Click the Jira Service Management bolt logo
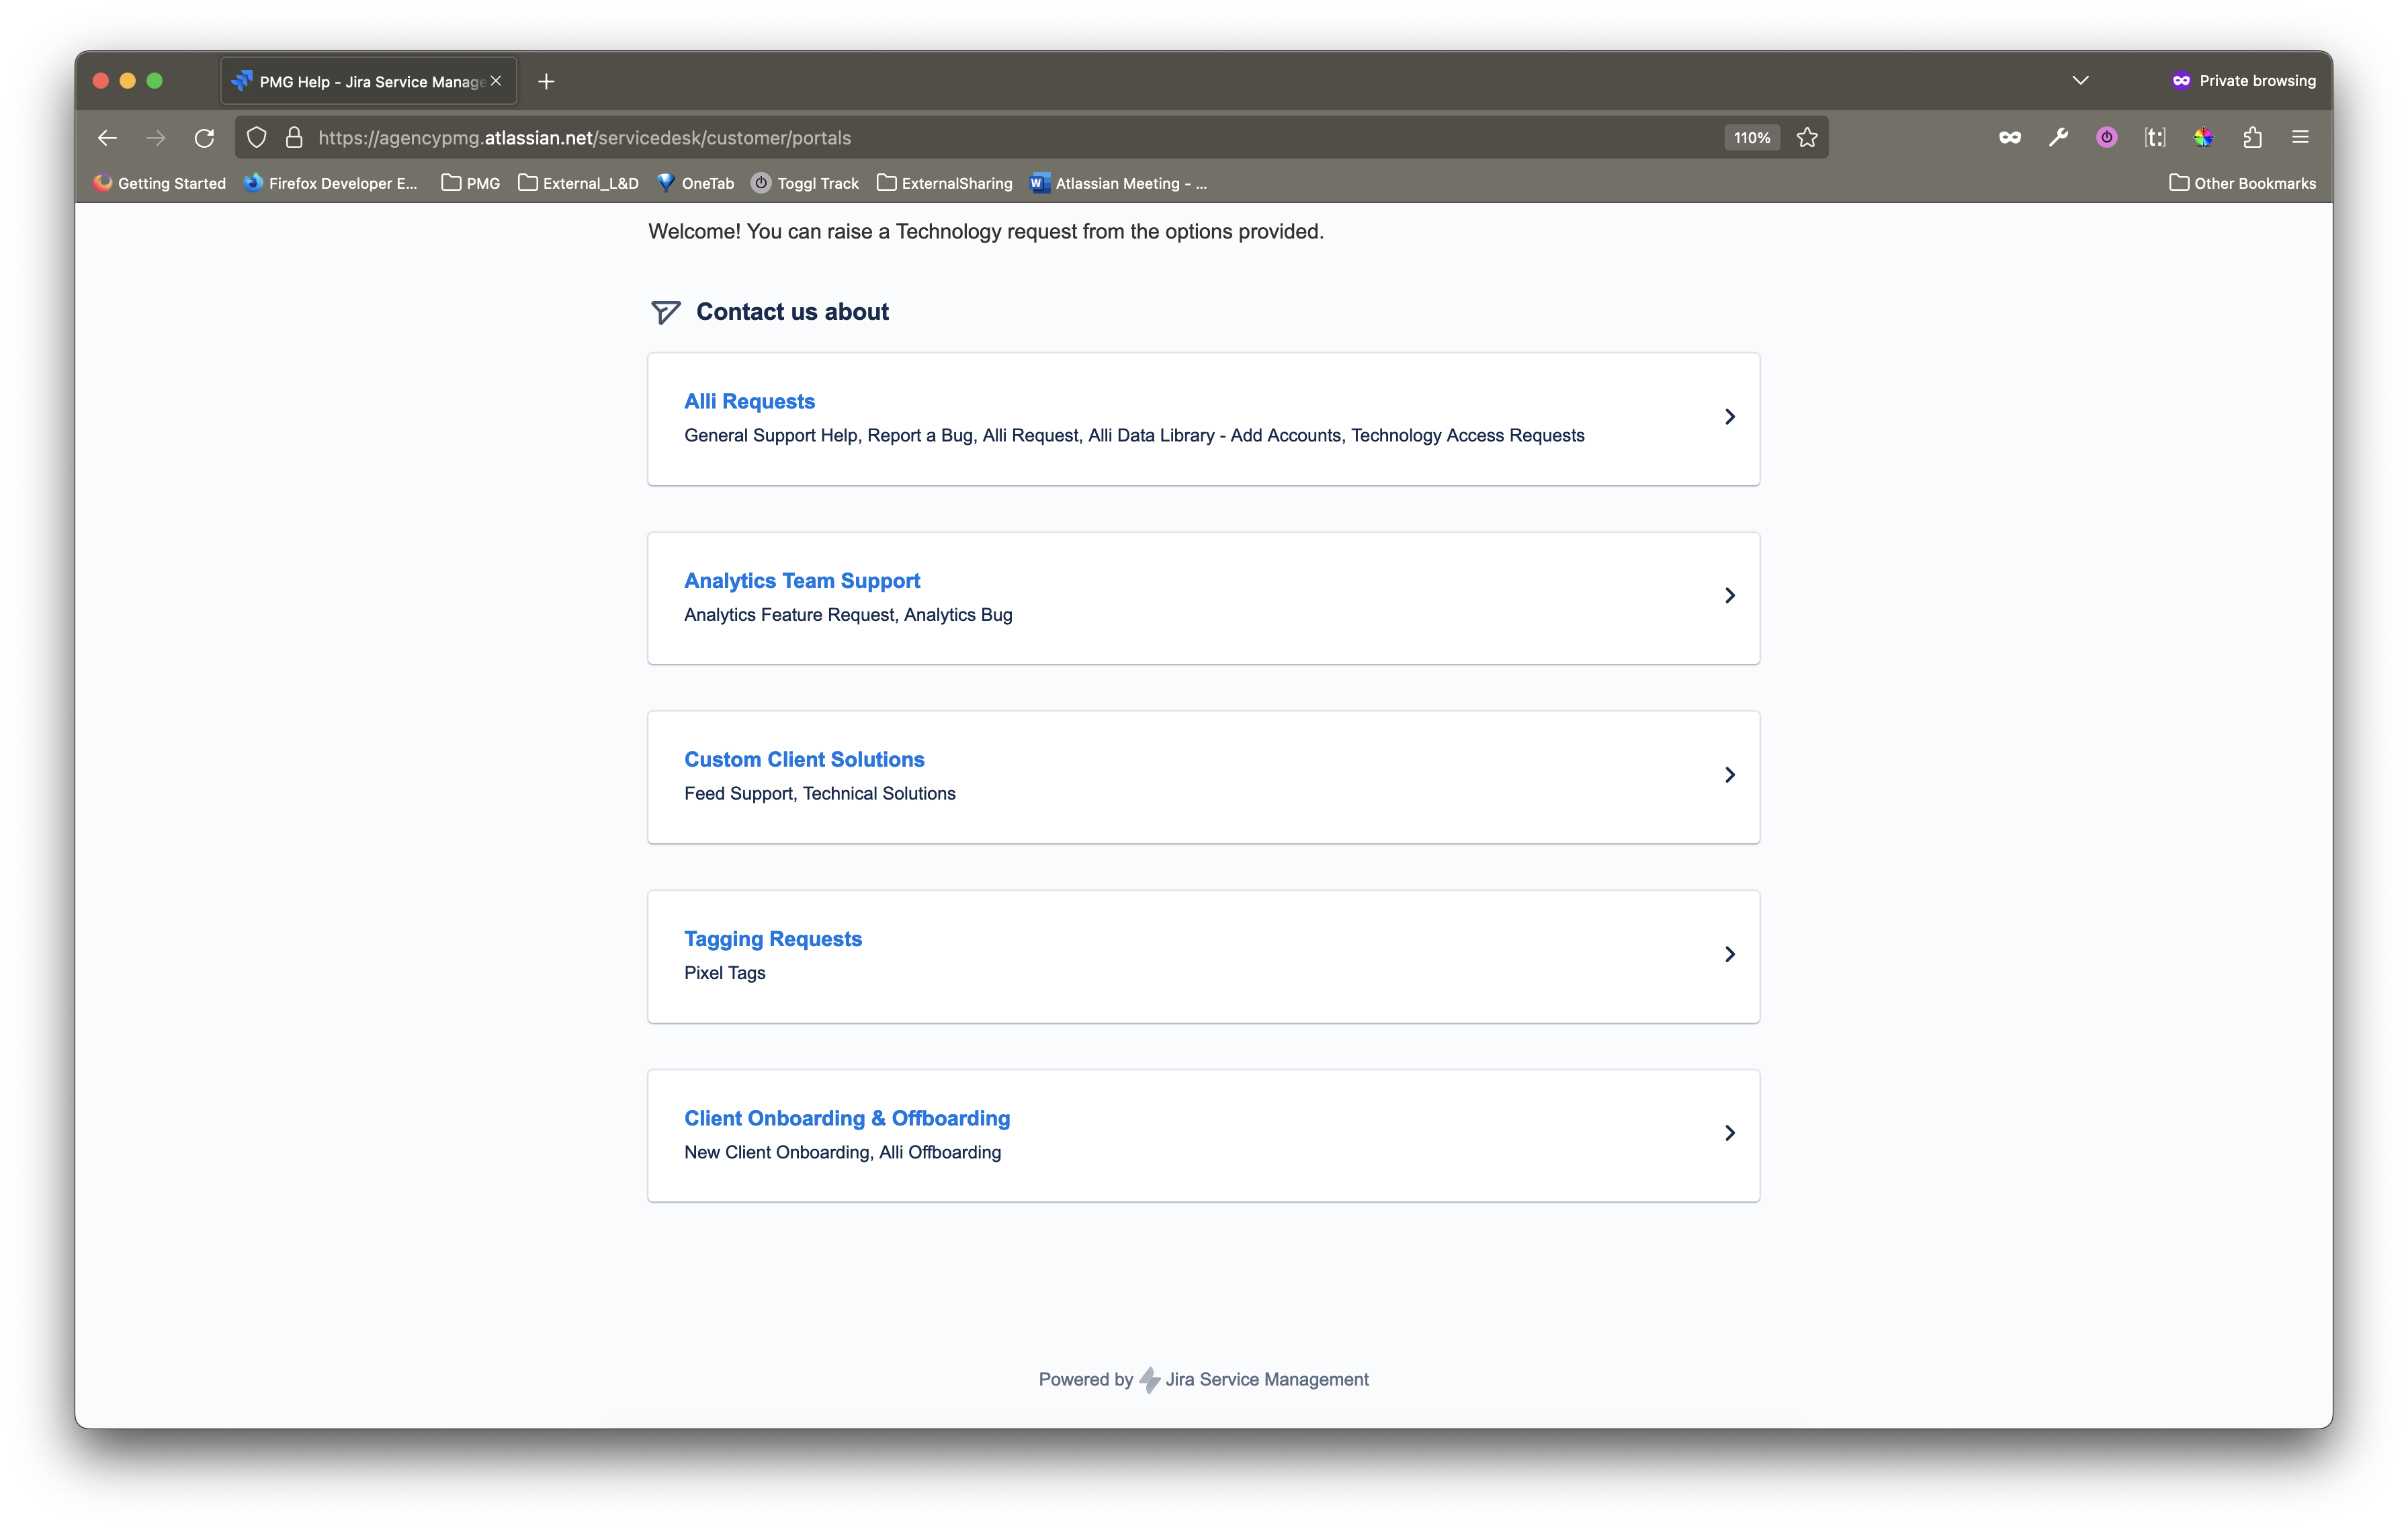Viewport: 2408px width, 1528px height. pos(1150,1380)
